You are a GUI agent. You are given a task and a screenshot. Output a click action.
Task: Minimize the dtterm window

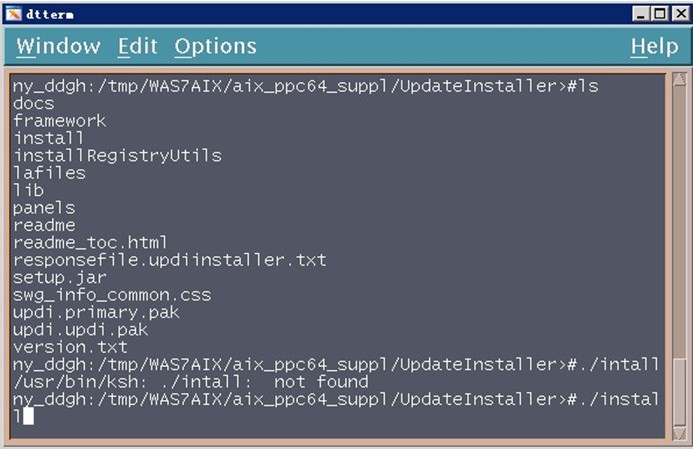[642, 13]
